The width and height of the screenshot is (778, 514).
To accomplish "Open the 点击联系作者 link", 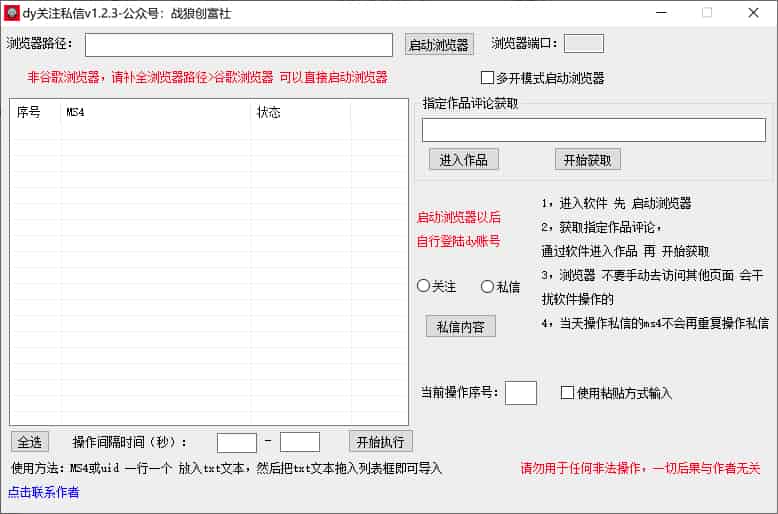I will [x=43, y=492].
